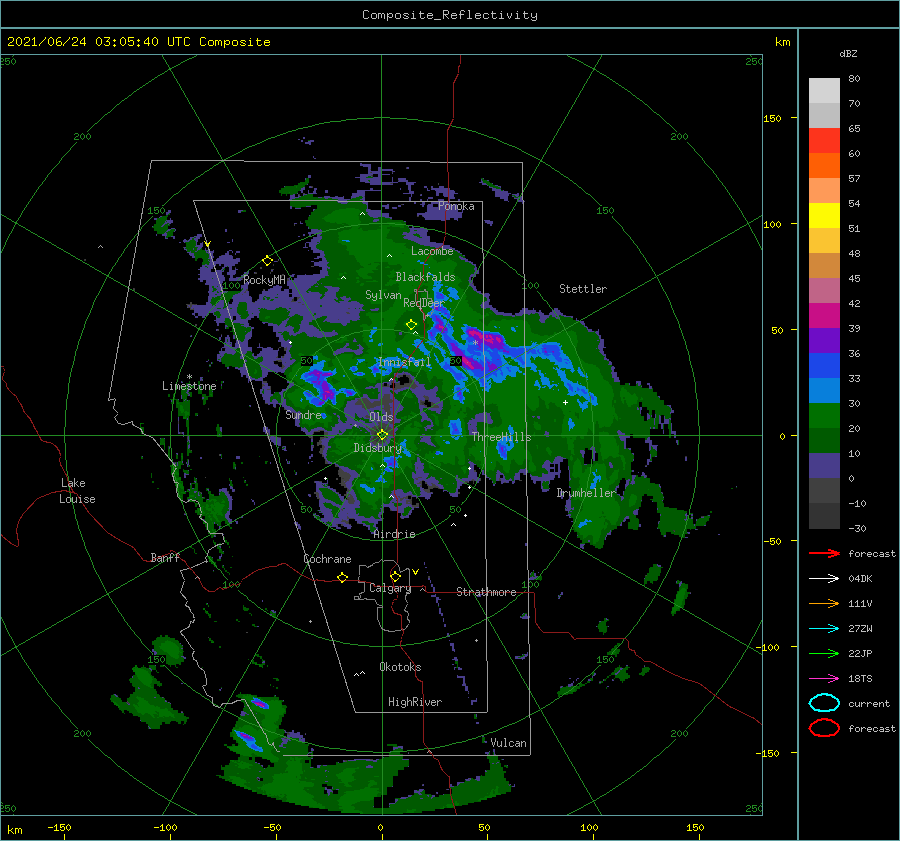
Task: Click the Innisfail city label
Action: [404, 362]
